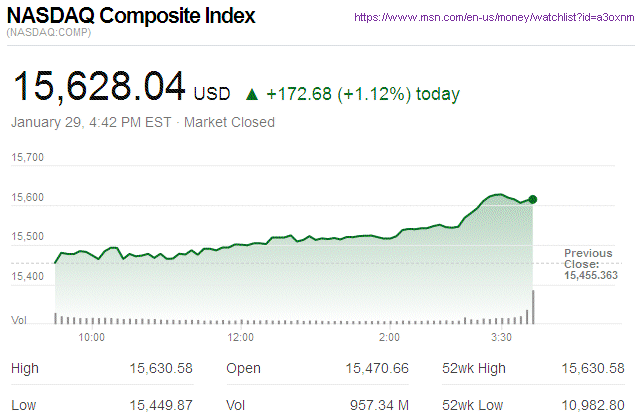Click the 2:00 time axis marker

390,337
